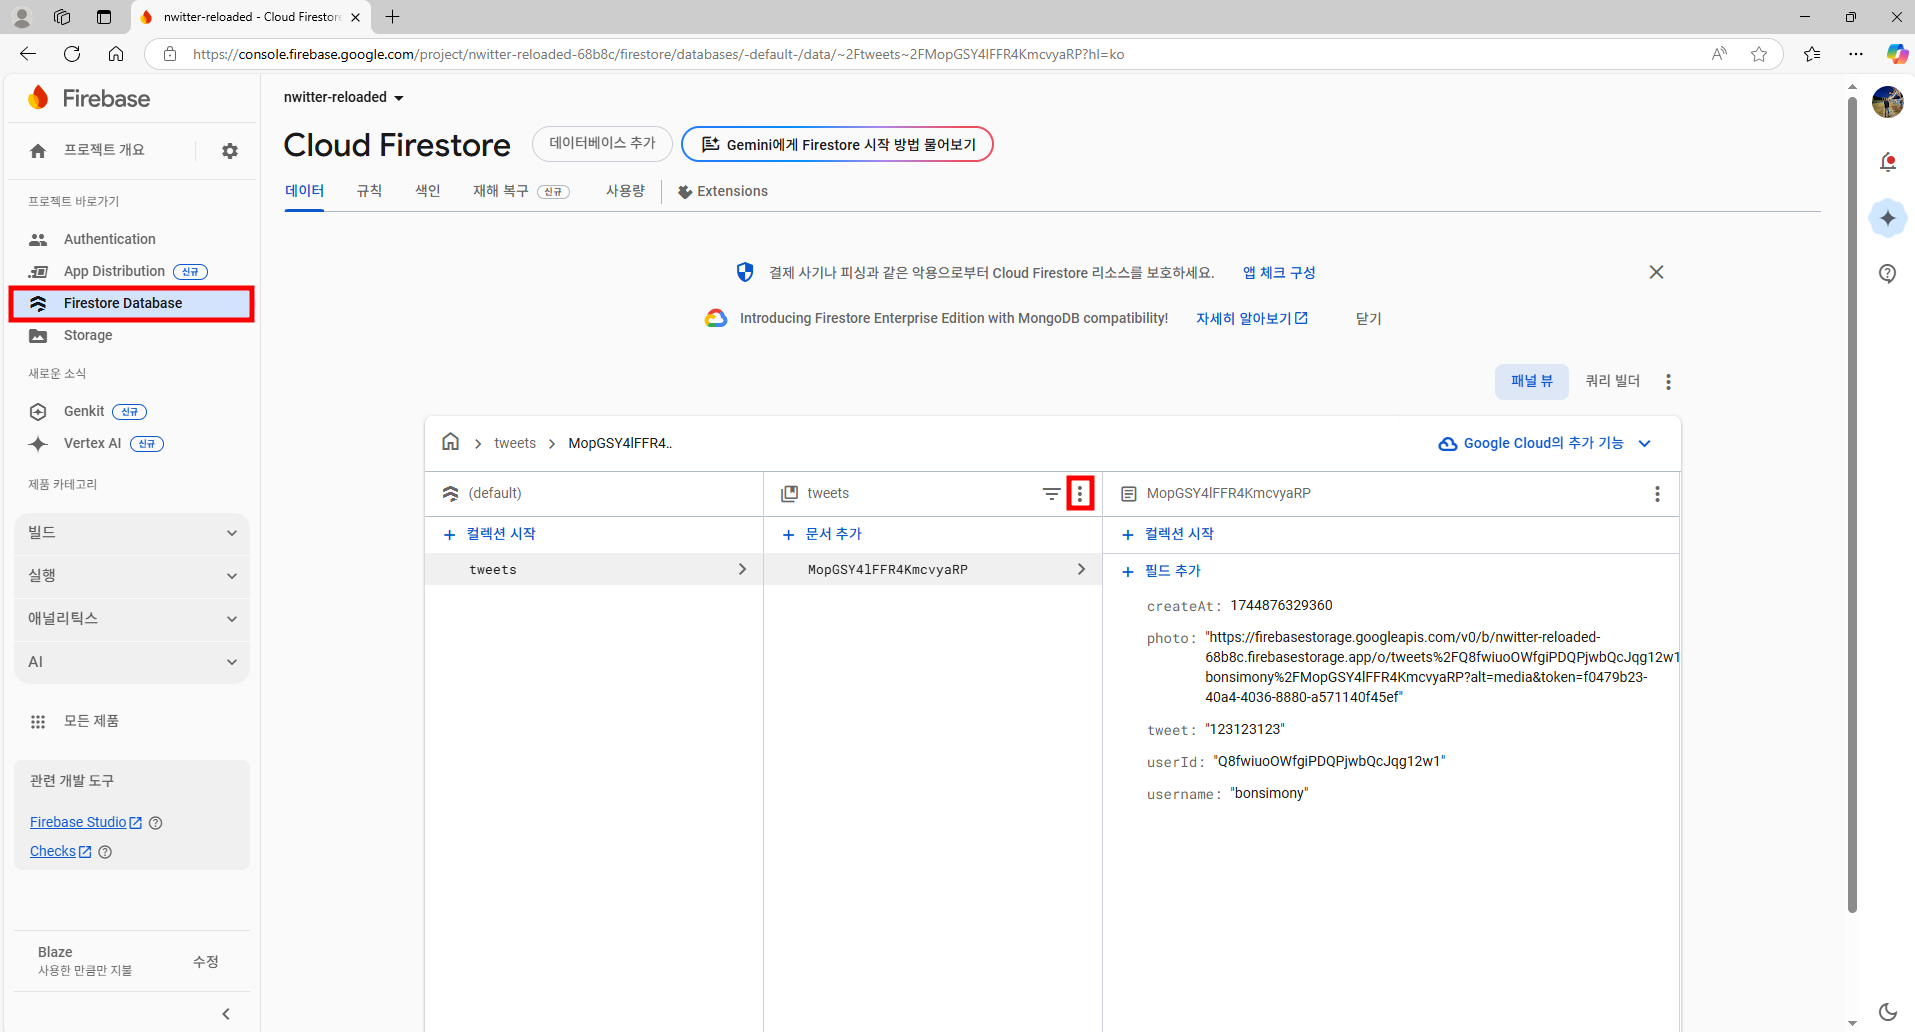Click userId field value

[1329, 761]
